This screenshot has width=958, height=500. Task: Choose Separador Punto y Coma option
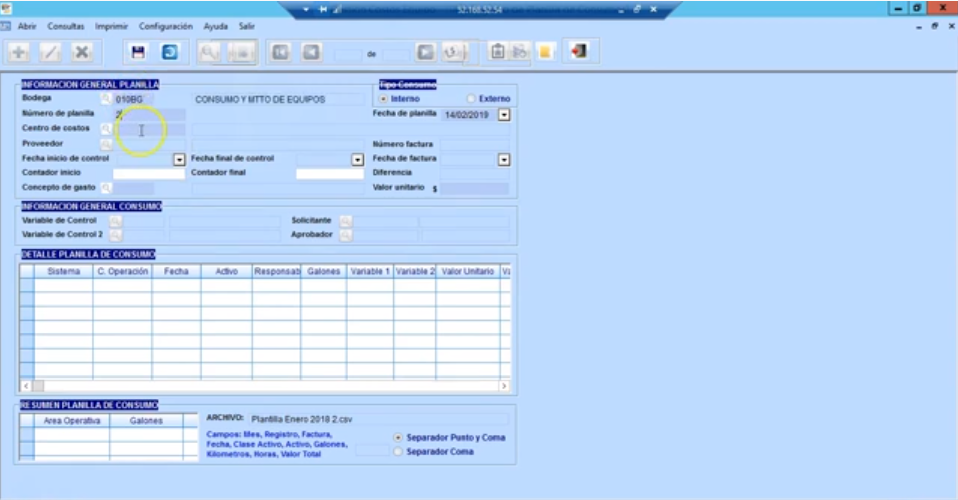398,438
